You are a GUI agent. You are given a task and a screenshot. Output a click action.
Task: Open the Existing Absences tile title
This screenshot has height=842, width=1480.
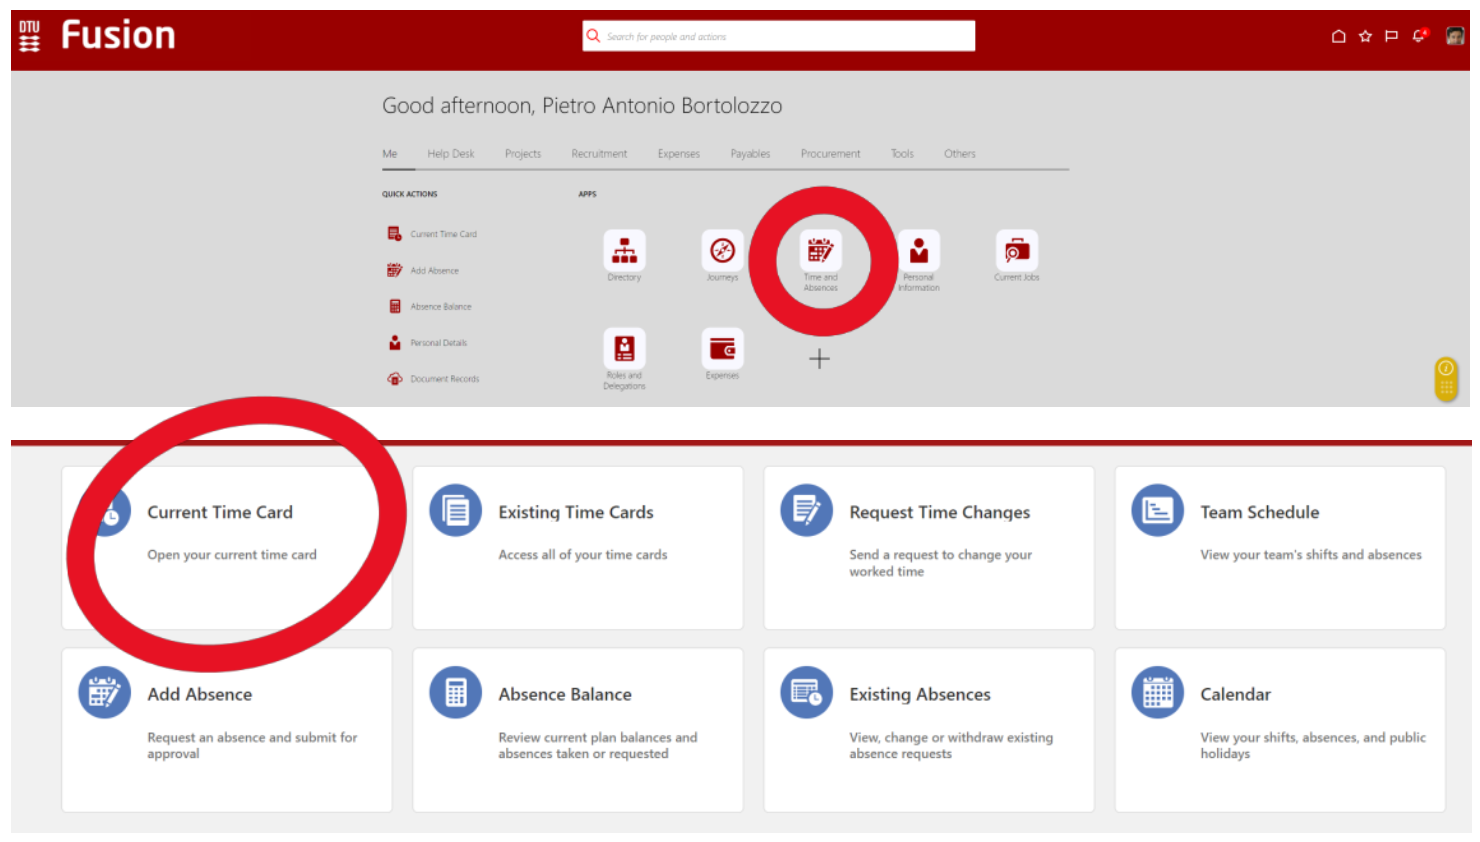920,694
